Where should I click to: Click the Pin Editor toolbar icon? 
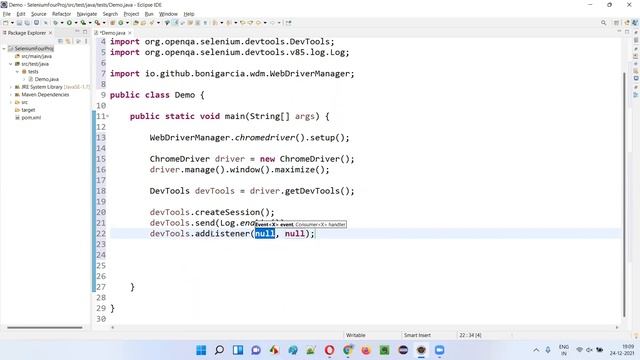coord(289,23)
